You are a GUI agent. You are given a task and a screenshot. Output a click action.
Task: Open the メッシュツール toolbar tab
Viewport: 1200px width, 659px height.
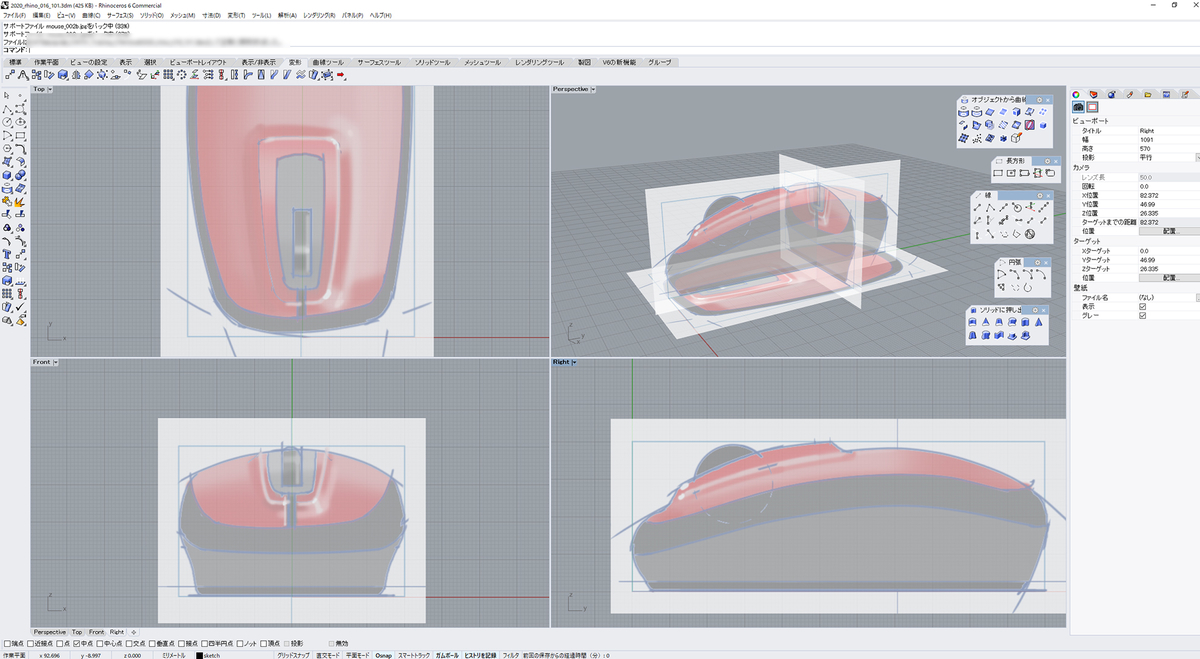point(482,62)
